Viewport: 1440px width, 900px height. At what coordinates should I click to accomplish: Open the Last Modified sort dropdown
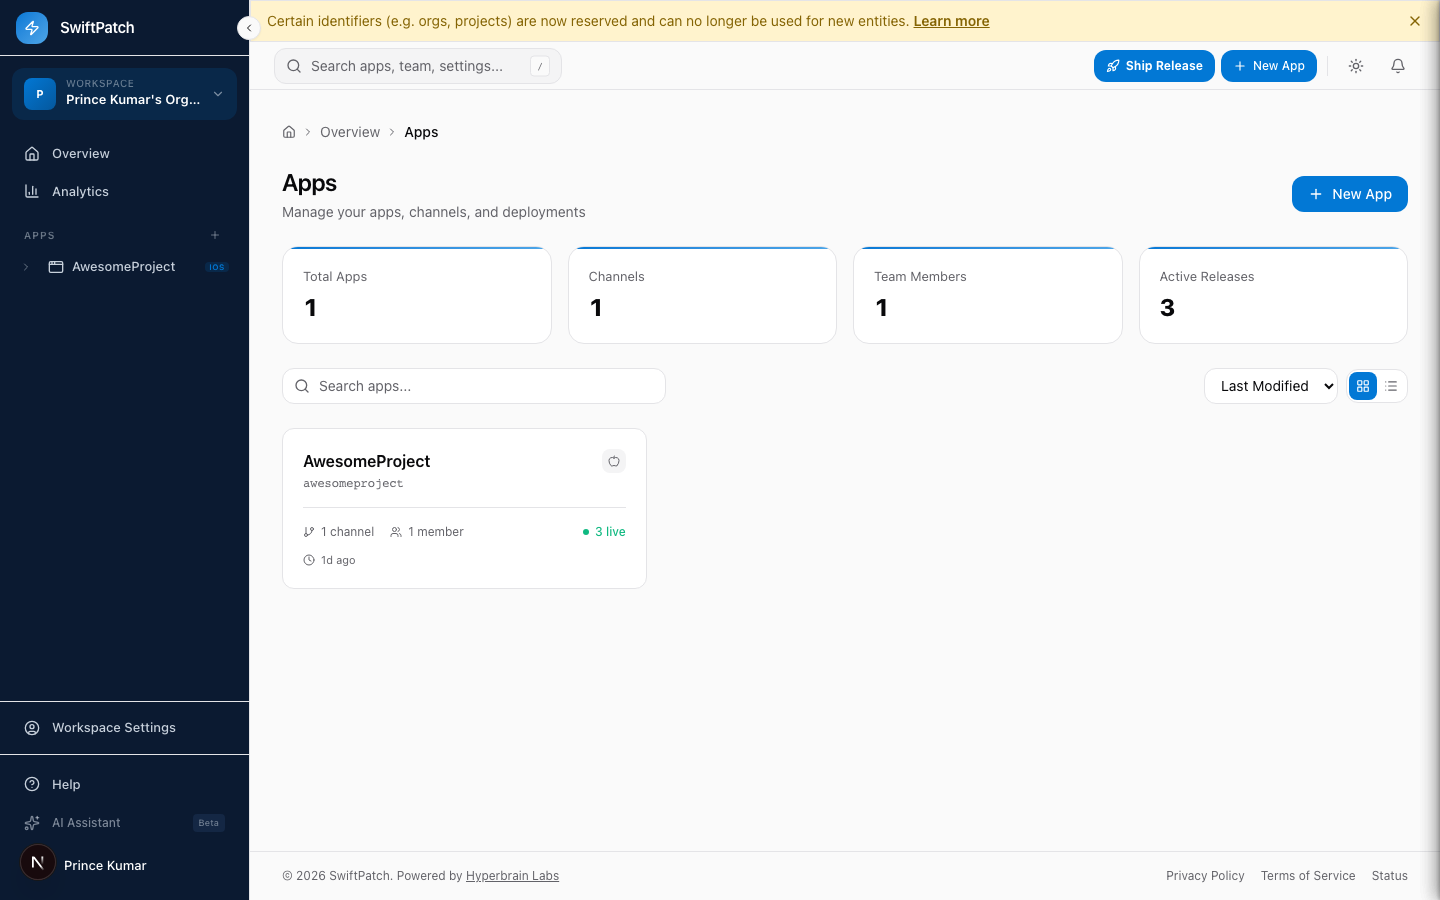(x=1270, y=386)
